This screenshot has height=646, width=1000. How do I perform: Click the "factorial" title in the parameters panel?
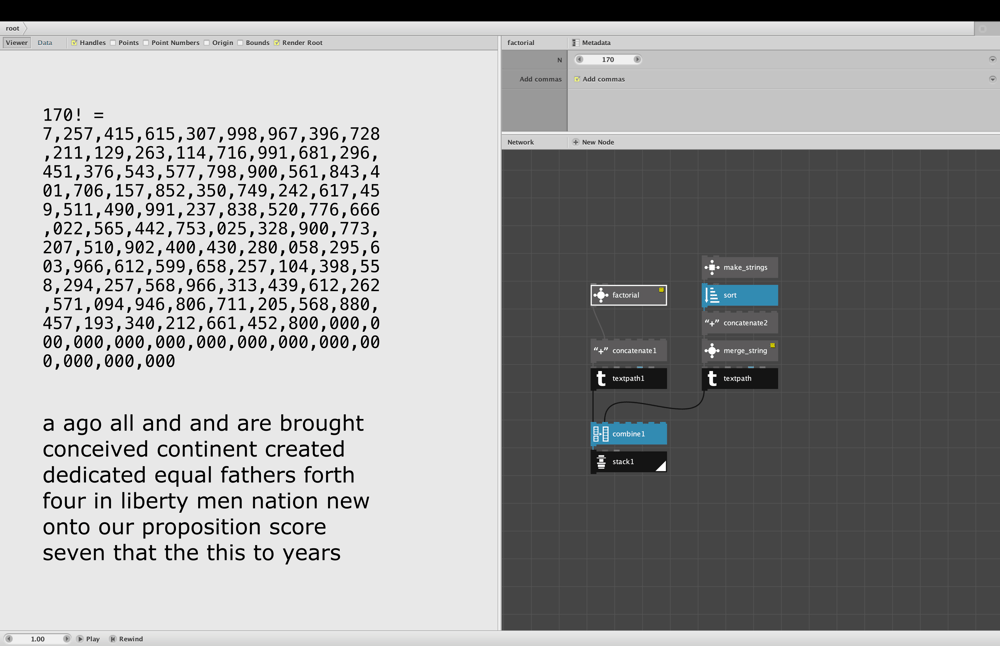coord(521,43)
